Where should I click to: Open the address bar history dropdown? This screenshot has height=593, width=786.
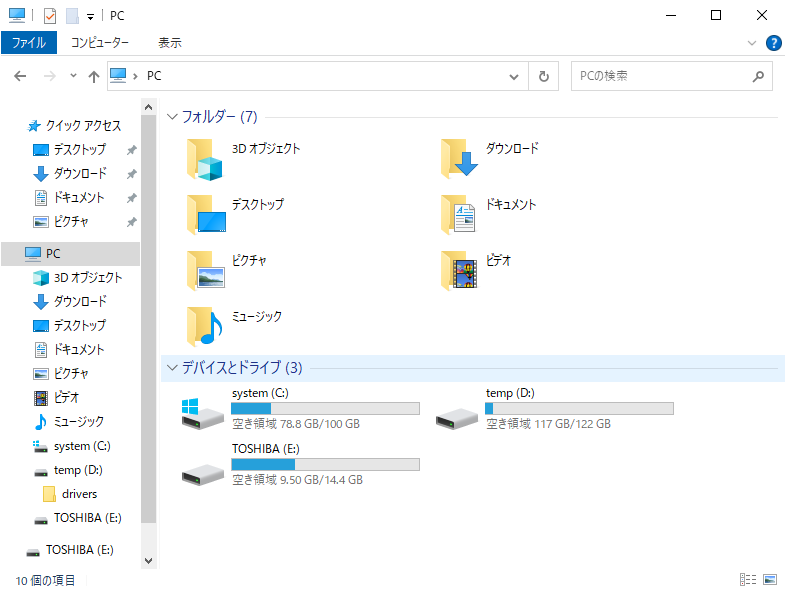514,77
